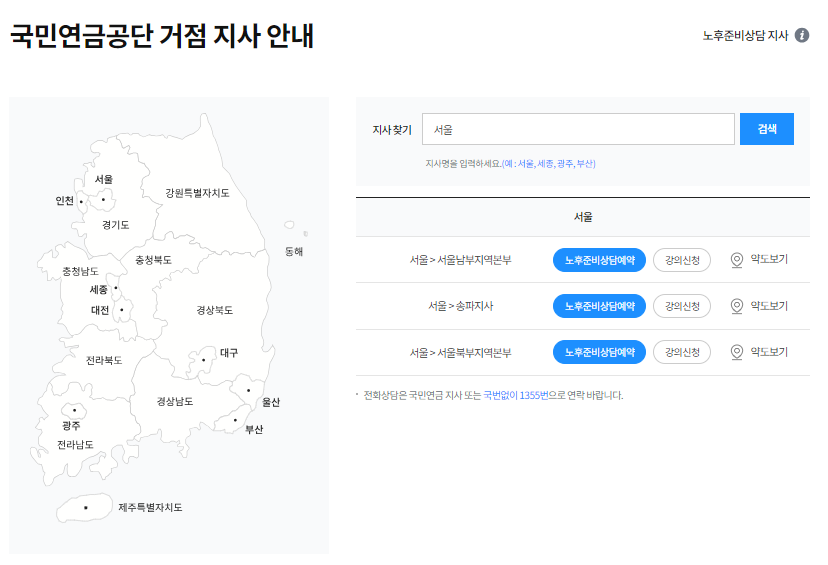Select 경기도 region on the map
Image resolution: width=828 pixels, height=565 pixels.
[x=116, y=225]
